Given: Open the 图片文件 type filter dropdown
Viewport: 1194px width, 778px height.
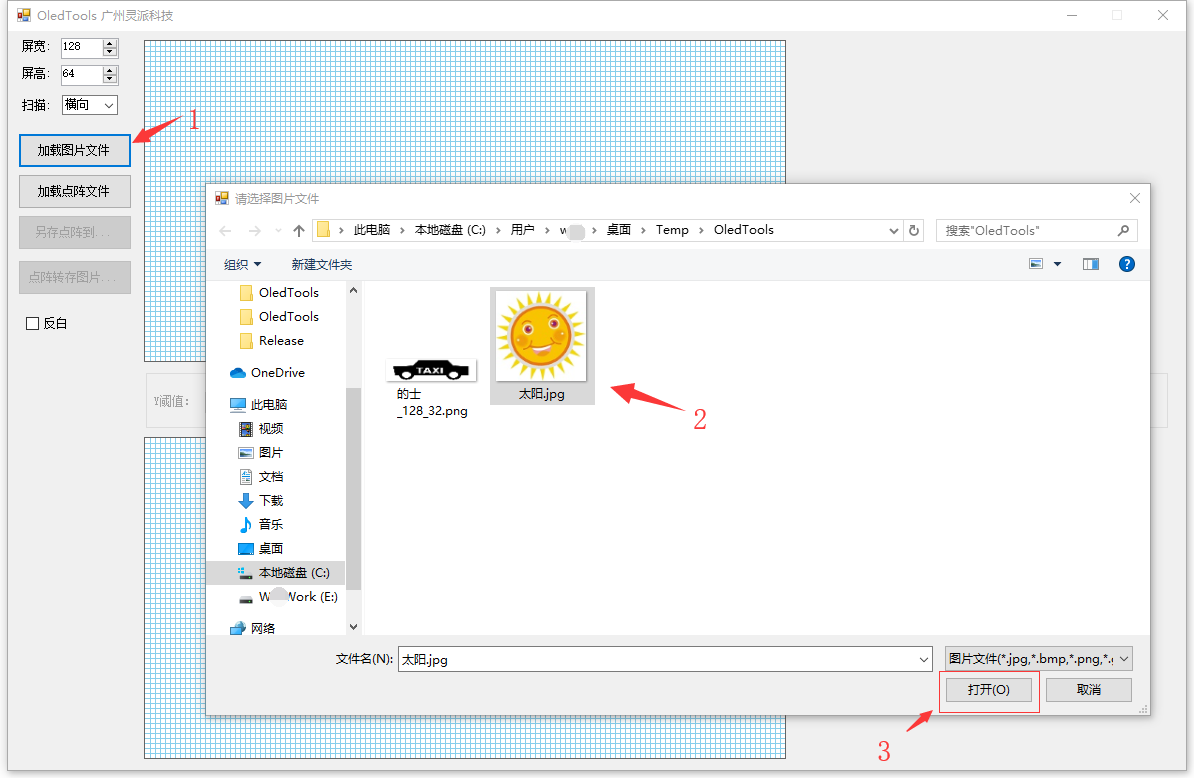Looking at the screenshot, I should (x=1039, y=658).
